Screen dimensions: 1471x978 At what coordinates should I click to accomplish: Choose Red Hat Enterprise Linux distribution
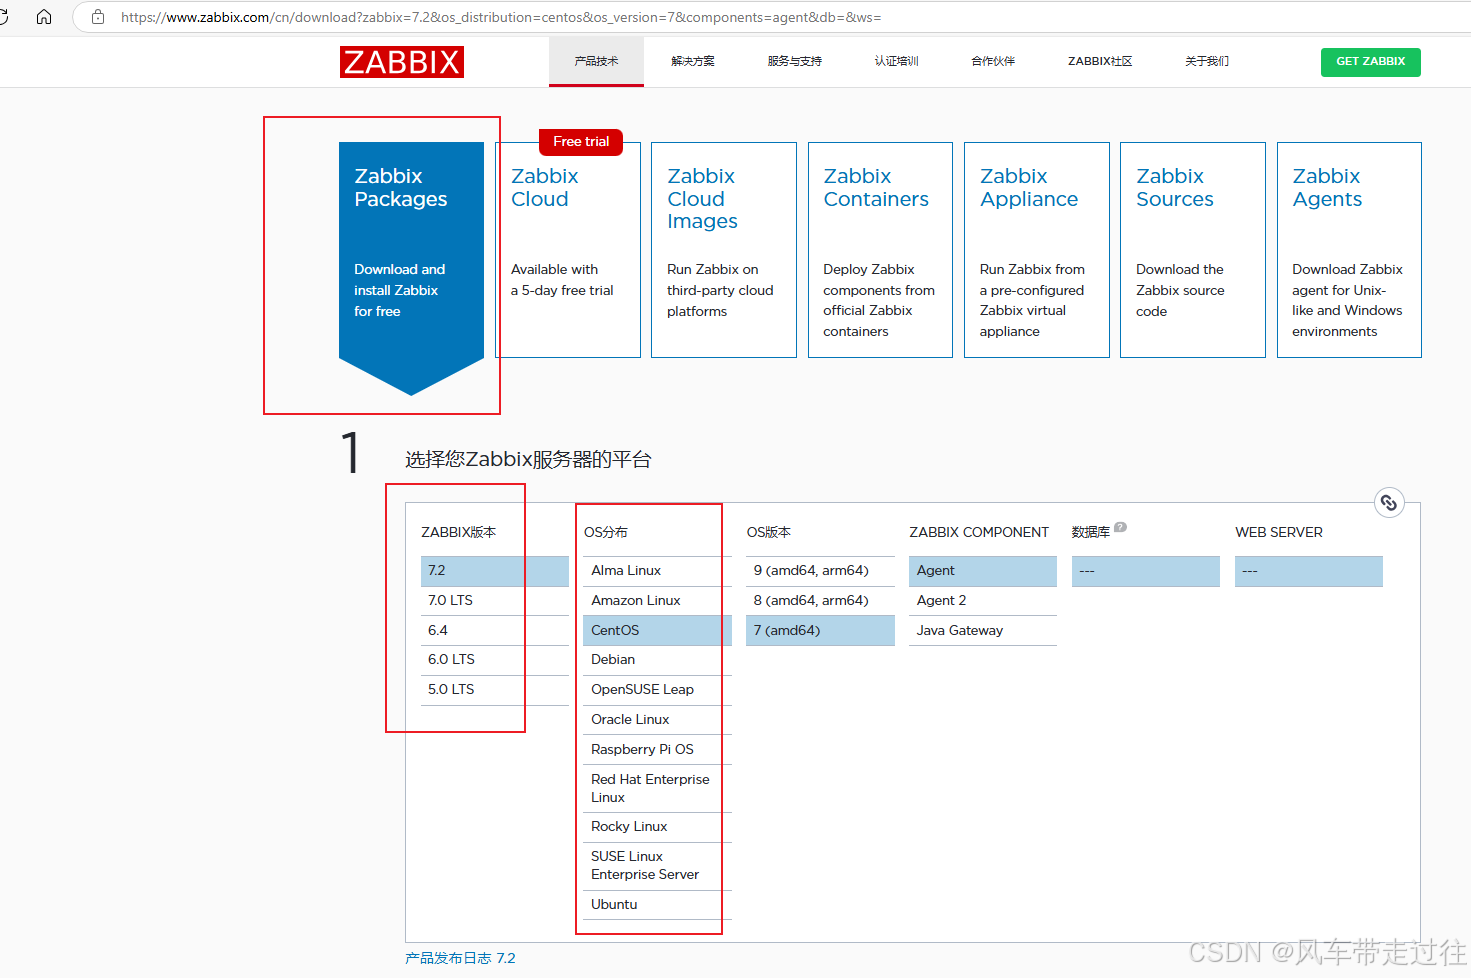tap(658, 789)
